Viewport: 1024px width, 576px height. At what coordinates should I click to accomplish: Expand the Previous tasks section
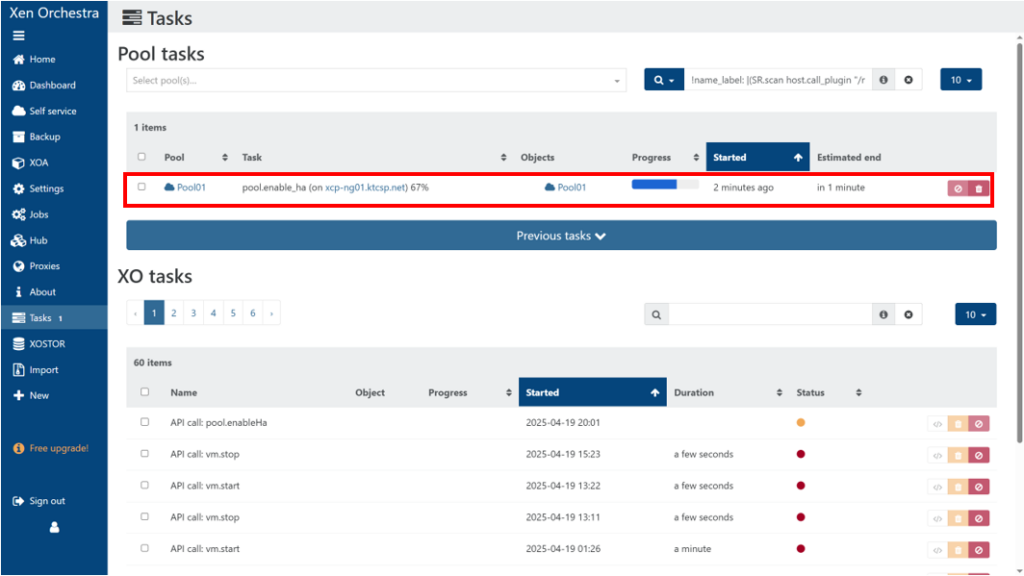click(561, 236)
